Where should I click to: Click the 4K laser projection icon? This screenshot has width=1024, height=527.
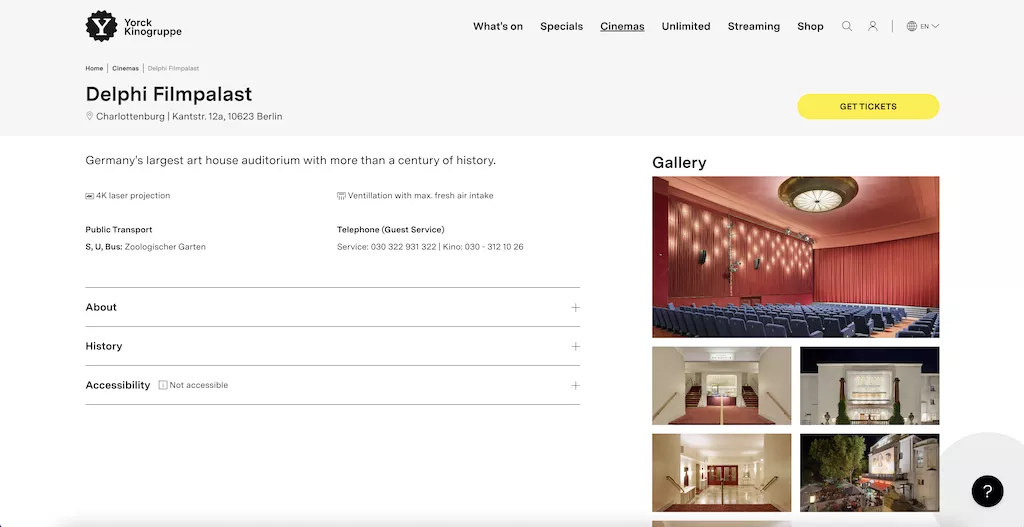89,196
